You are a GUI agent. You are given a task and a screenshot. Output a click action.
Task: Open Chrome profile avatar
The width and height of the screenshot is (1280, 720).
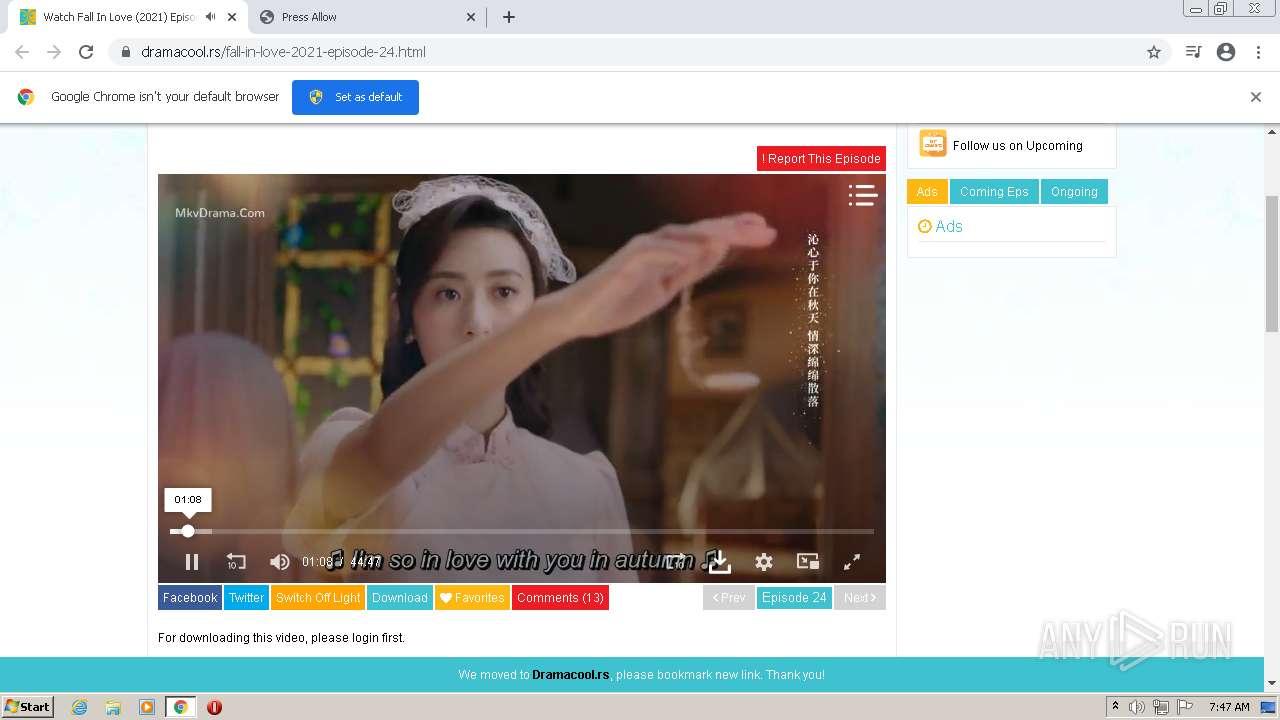(1226, 52)
